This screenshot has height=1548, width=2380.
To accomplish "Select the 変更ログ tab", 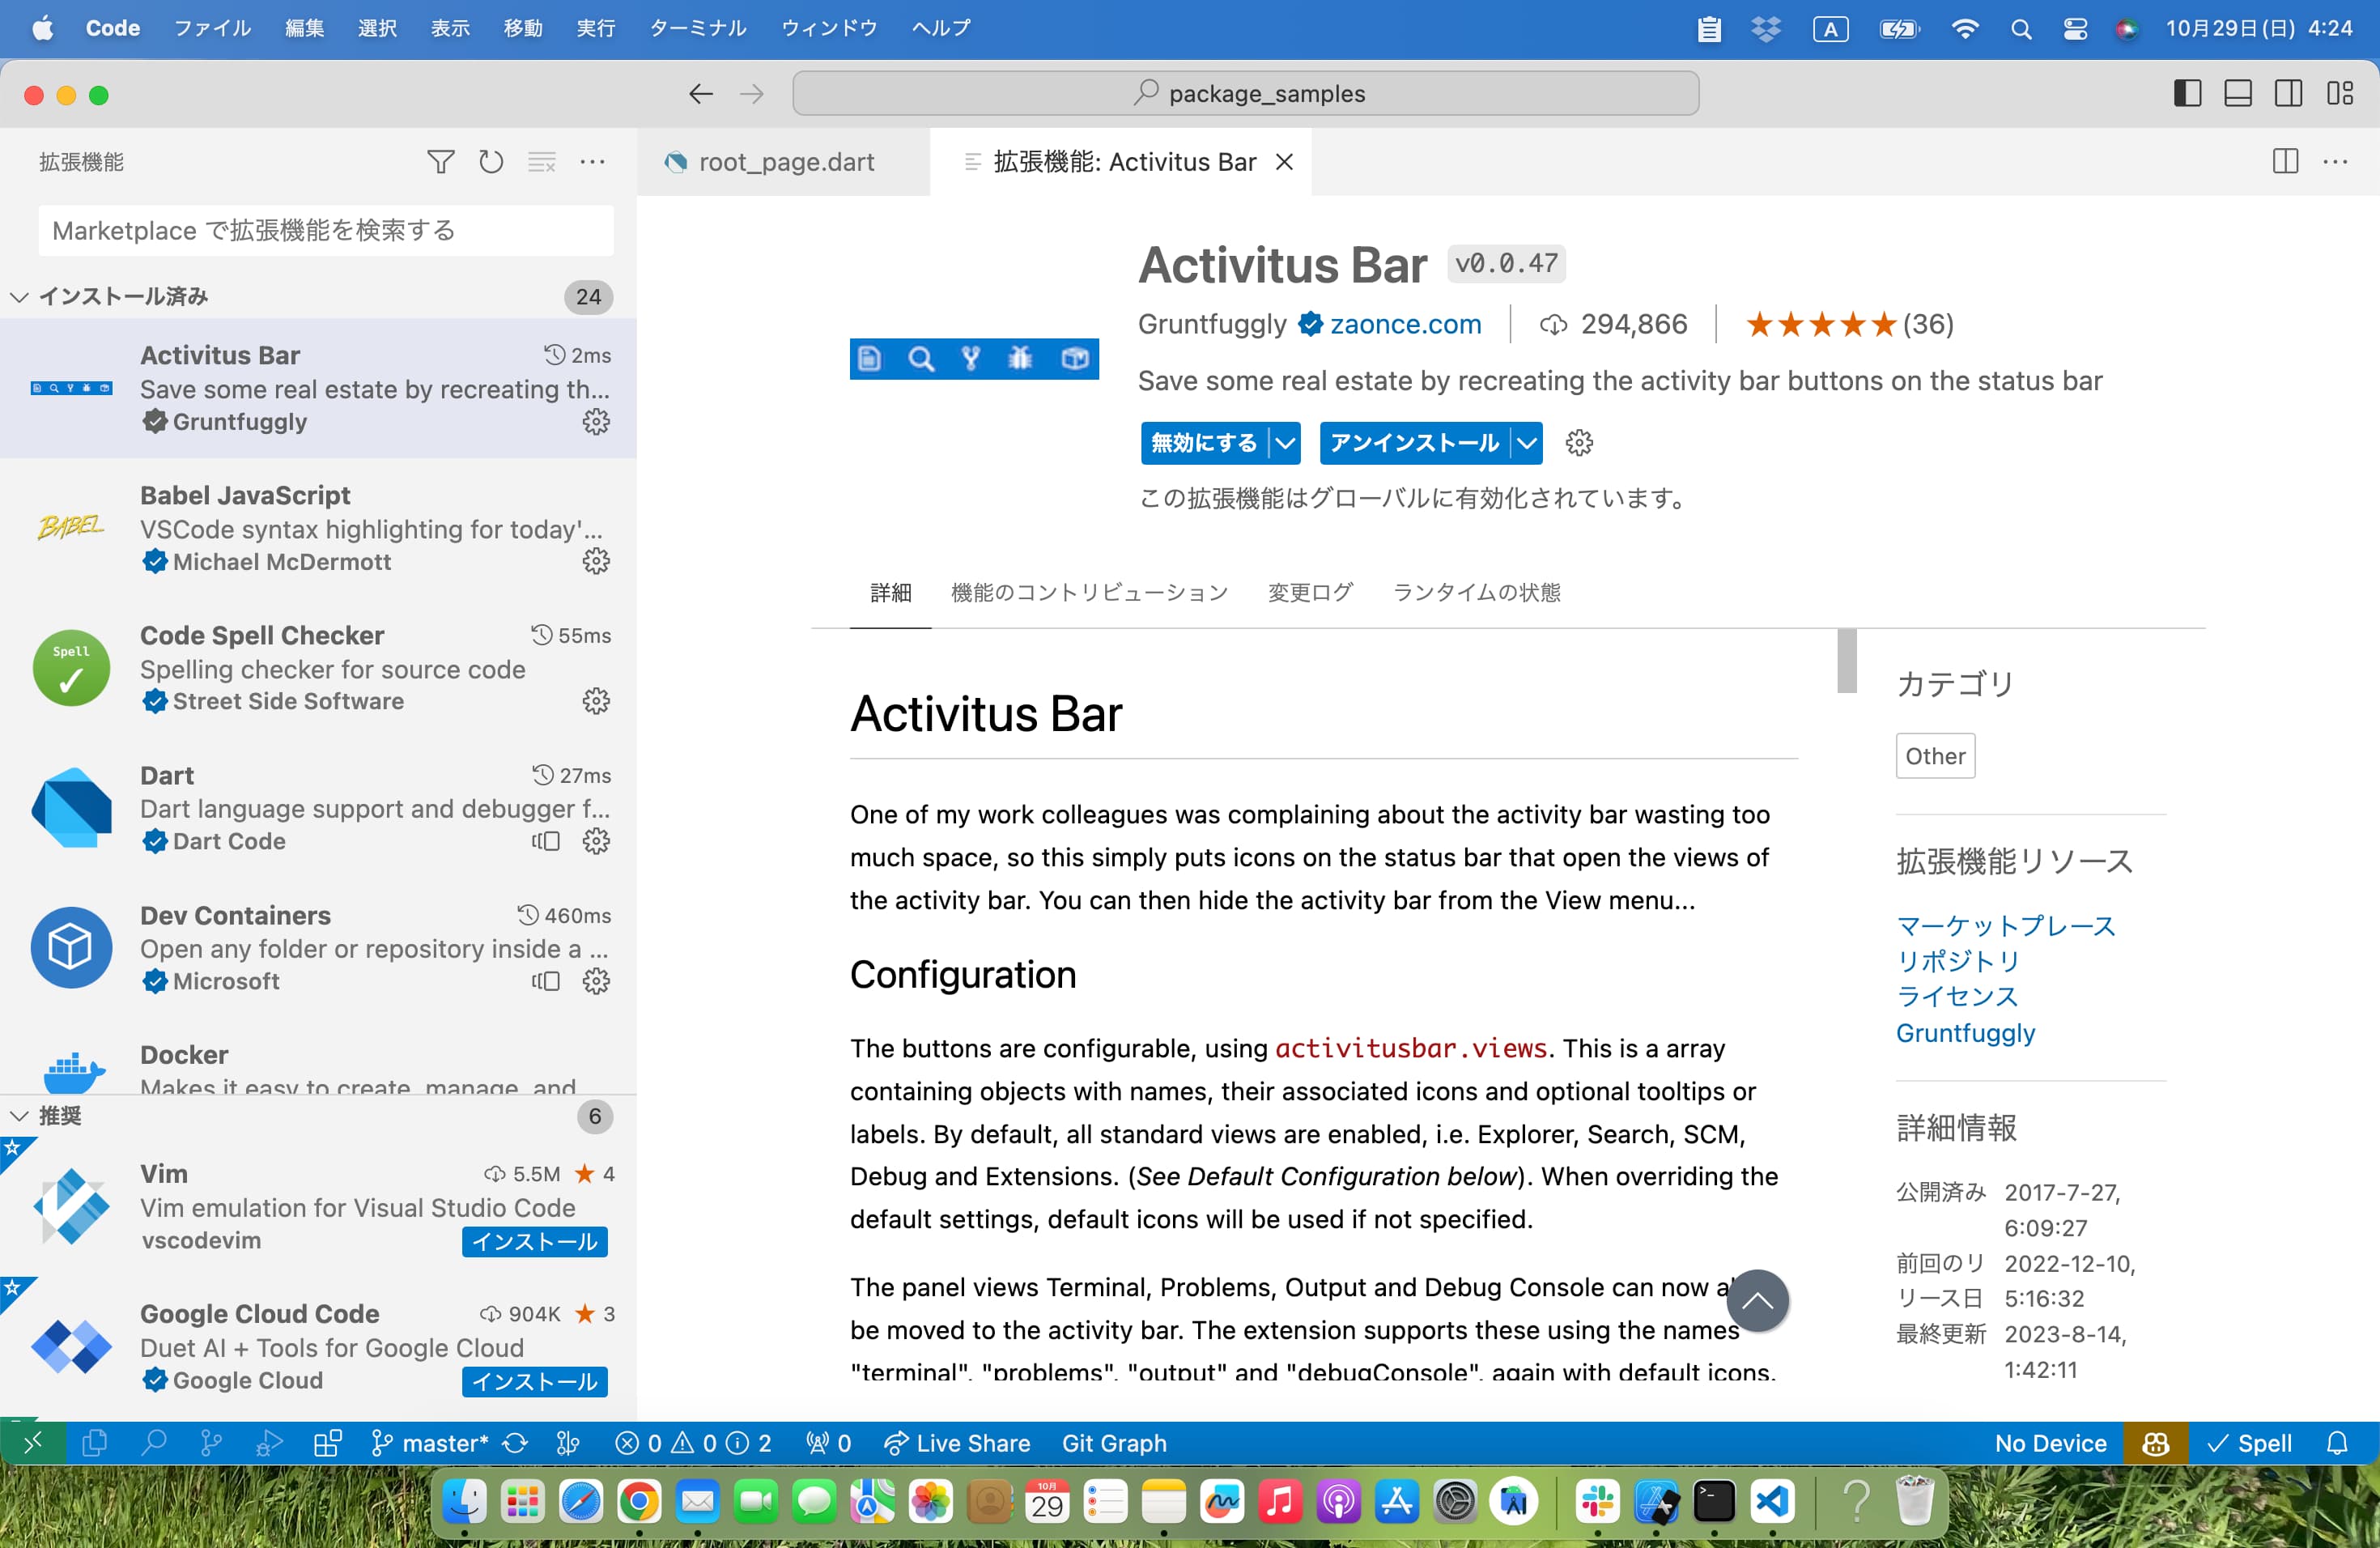I will pos(1307,592).
